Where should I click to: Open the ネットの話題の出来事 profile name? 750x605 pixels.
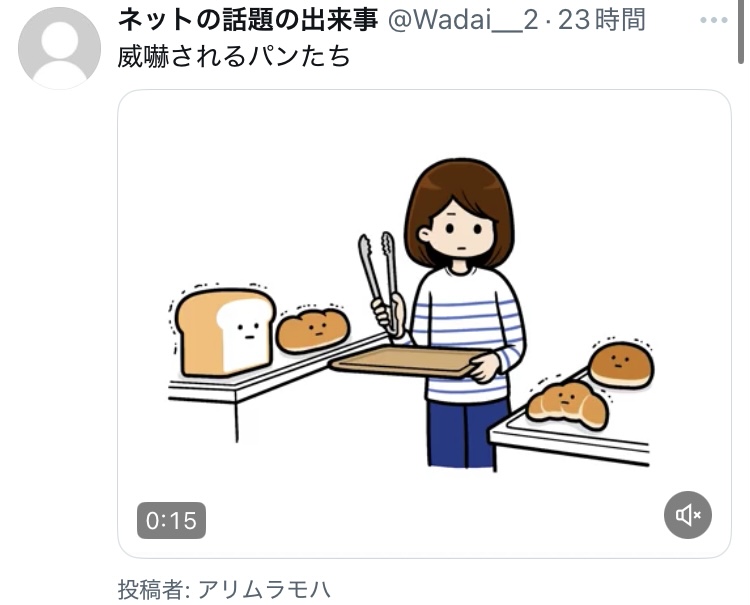pyautogui.click(x=248, y=21)
